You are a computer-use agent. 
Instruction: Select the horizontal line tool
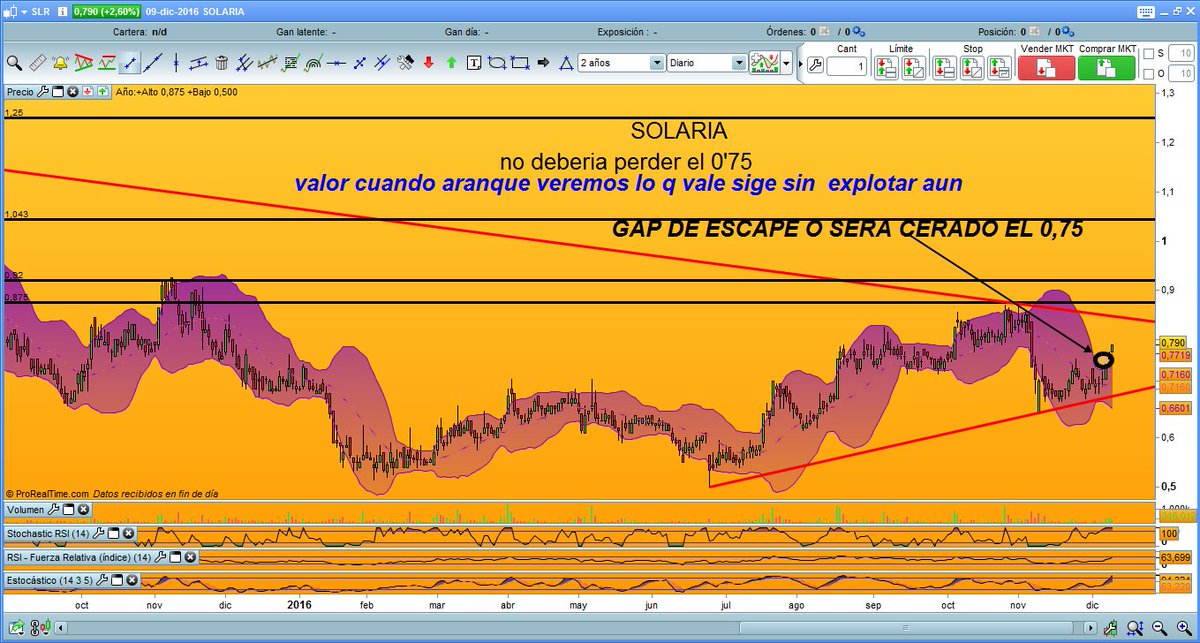pyautogui.click(x=336, y=62)
